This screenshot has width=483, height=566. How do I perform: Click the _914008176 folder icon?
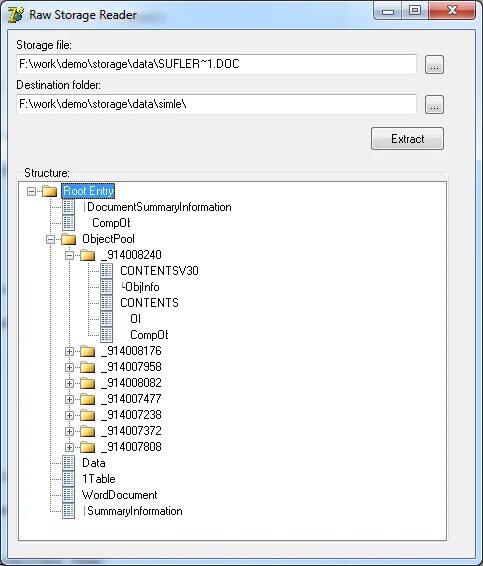coord(87,351)
